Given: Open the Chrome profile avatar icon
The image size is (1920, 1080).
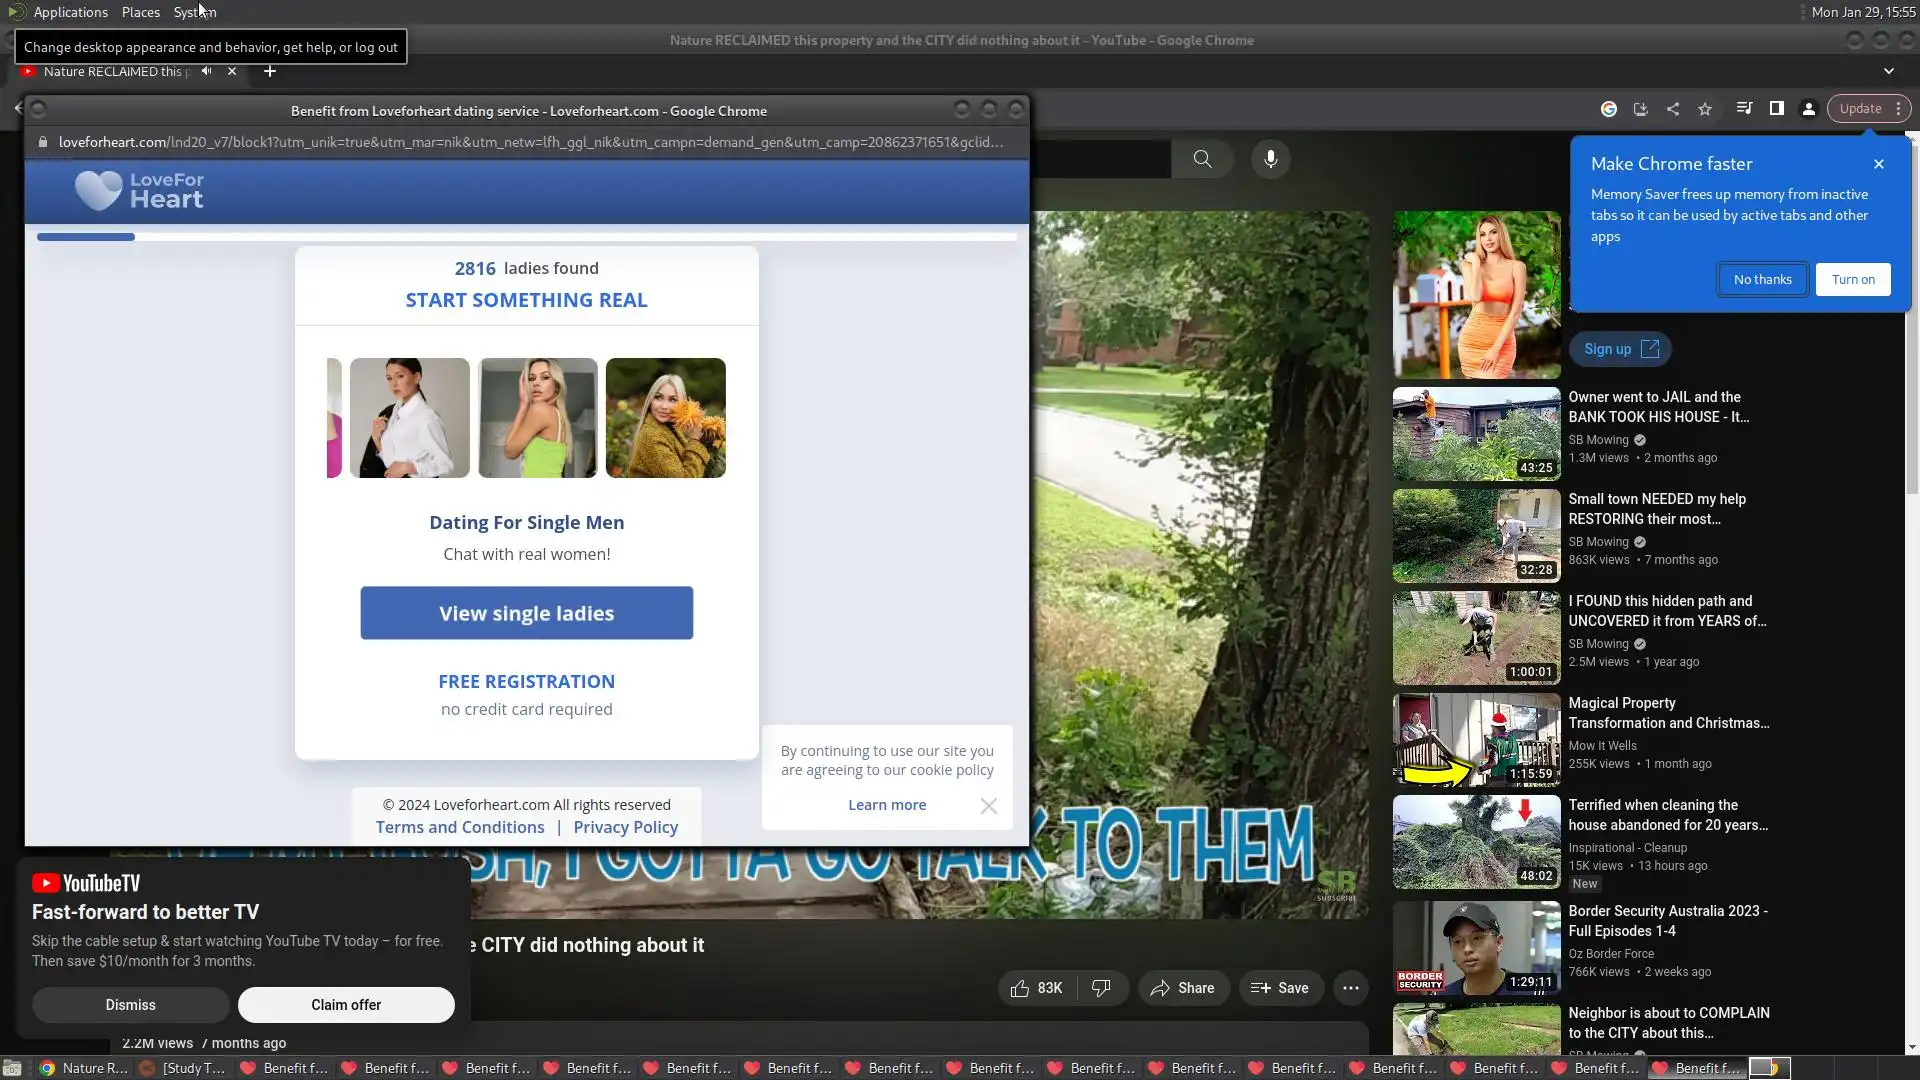Looking at the screenshot, I should [1809, 109].
